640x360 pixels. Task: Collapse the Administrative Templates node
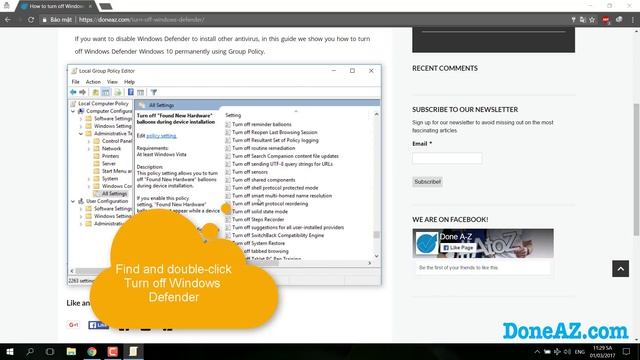point(81,133)
